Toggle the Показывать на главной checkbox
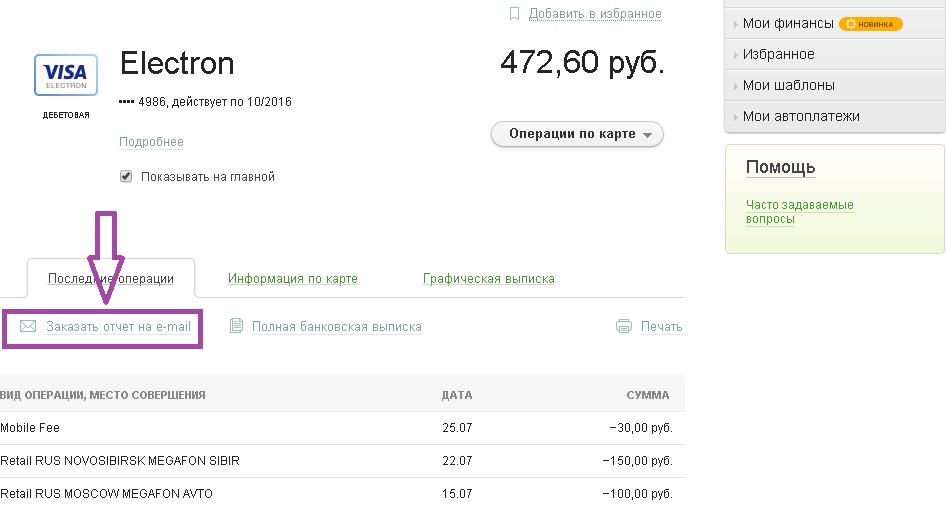Image resolution: width=946 pixels, height=507 pixels. tap(126, 176)
